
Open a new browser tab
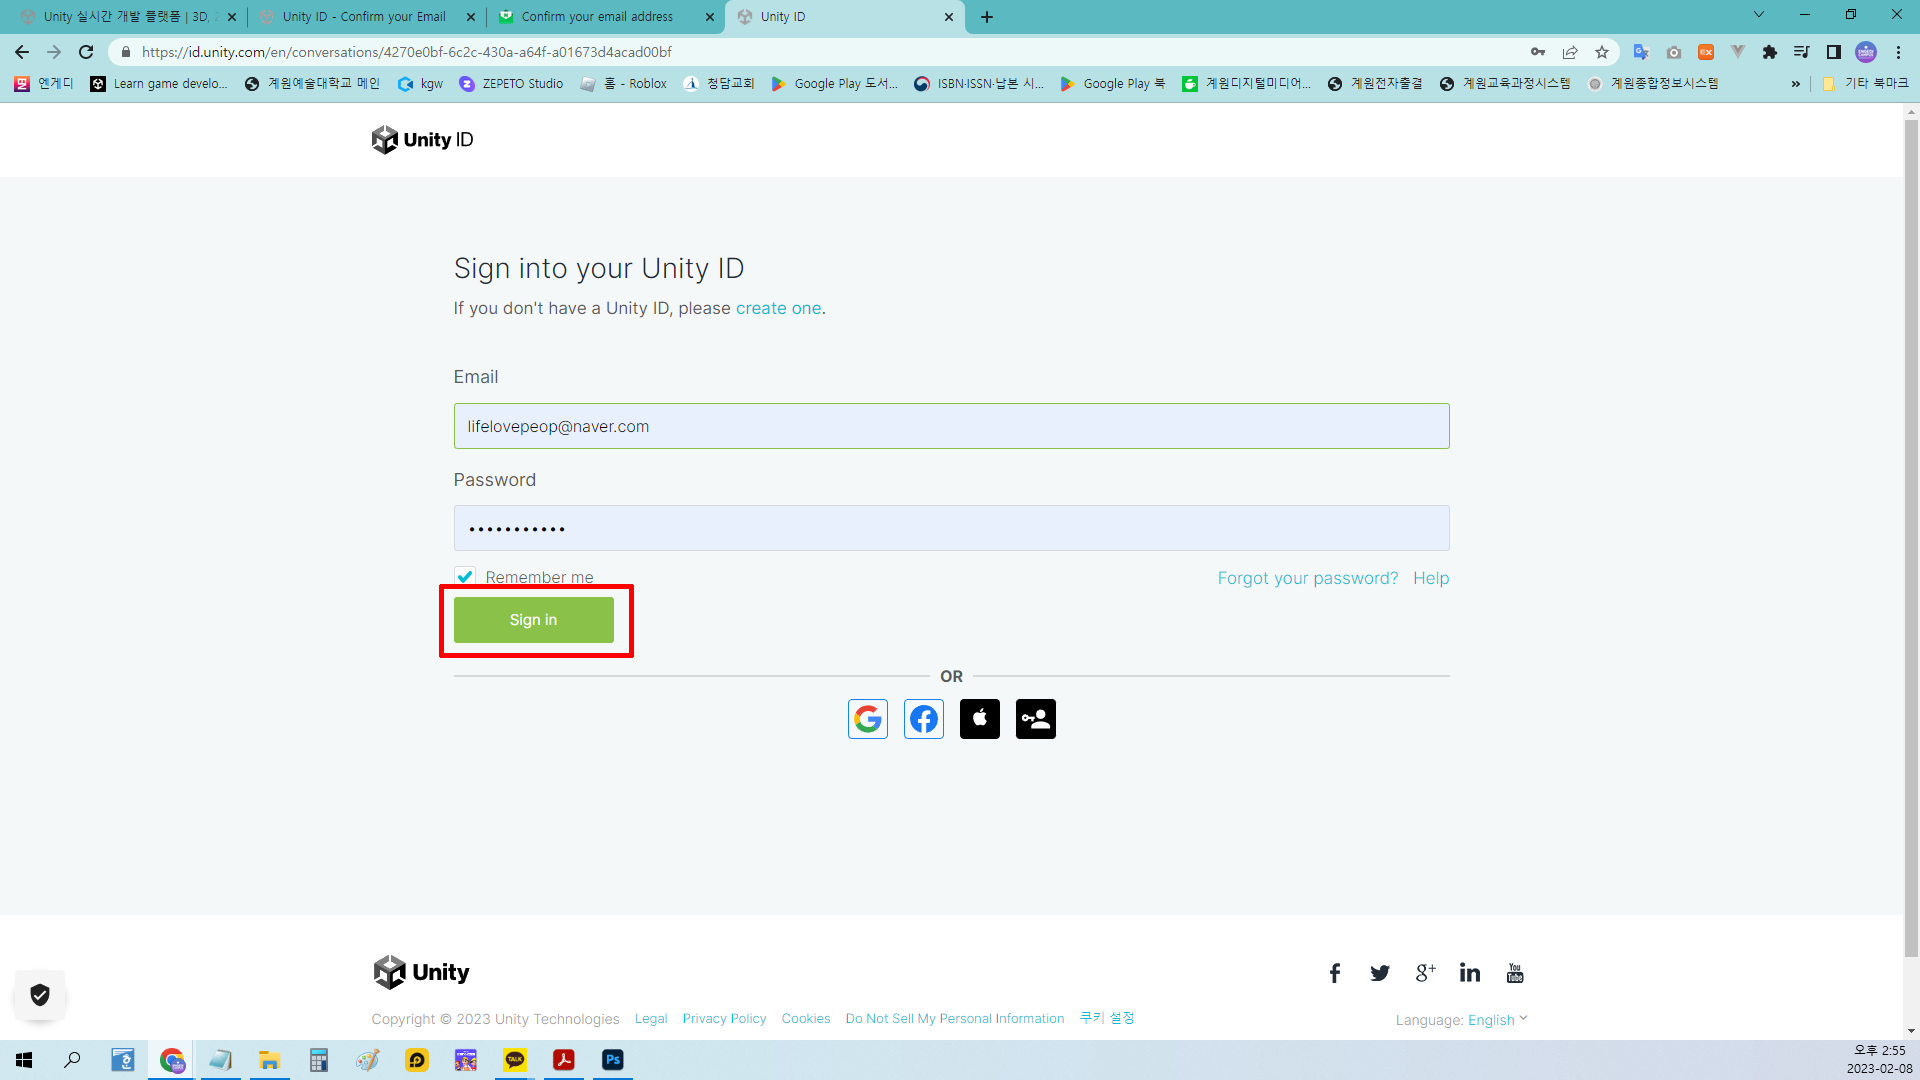[987, 17]
